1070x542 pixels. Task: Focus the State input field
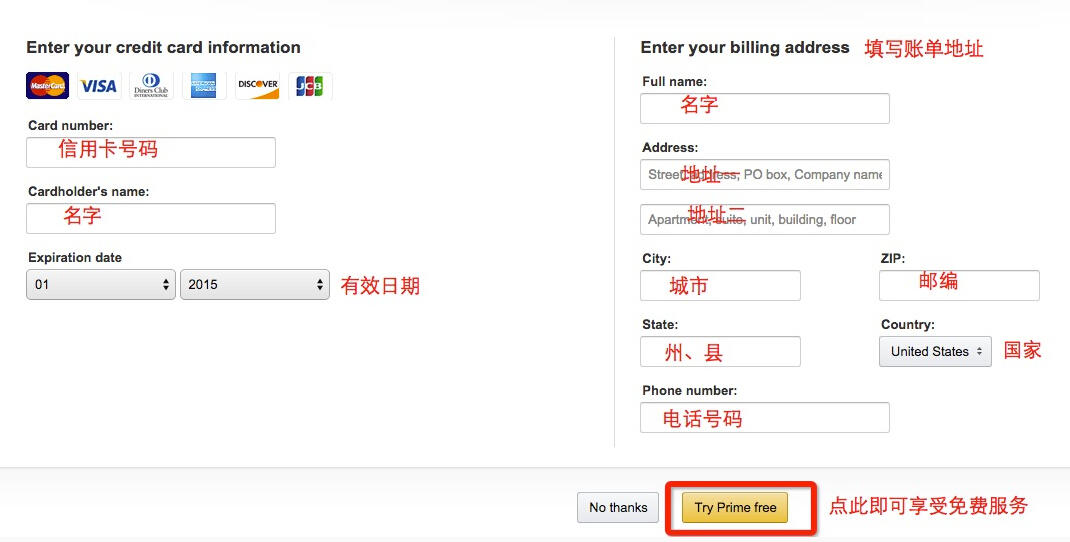click(720, 352)
